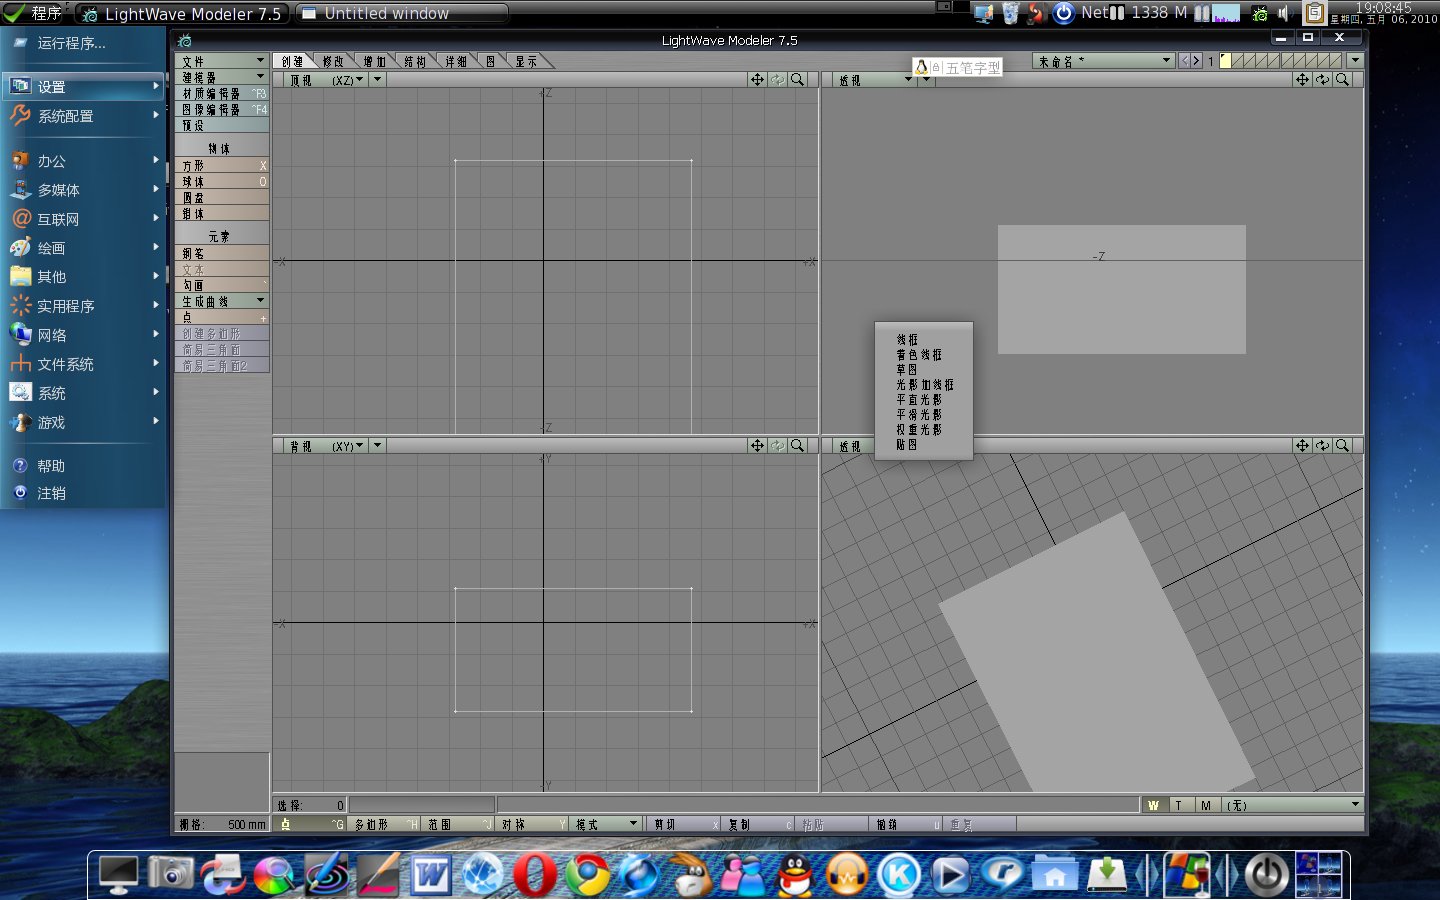Switch to the 显示 tab
Viewport: 1440px width, 900px height.
pos(527,61)
